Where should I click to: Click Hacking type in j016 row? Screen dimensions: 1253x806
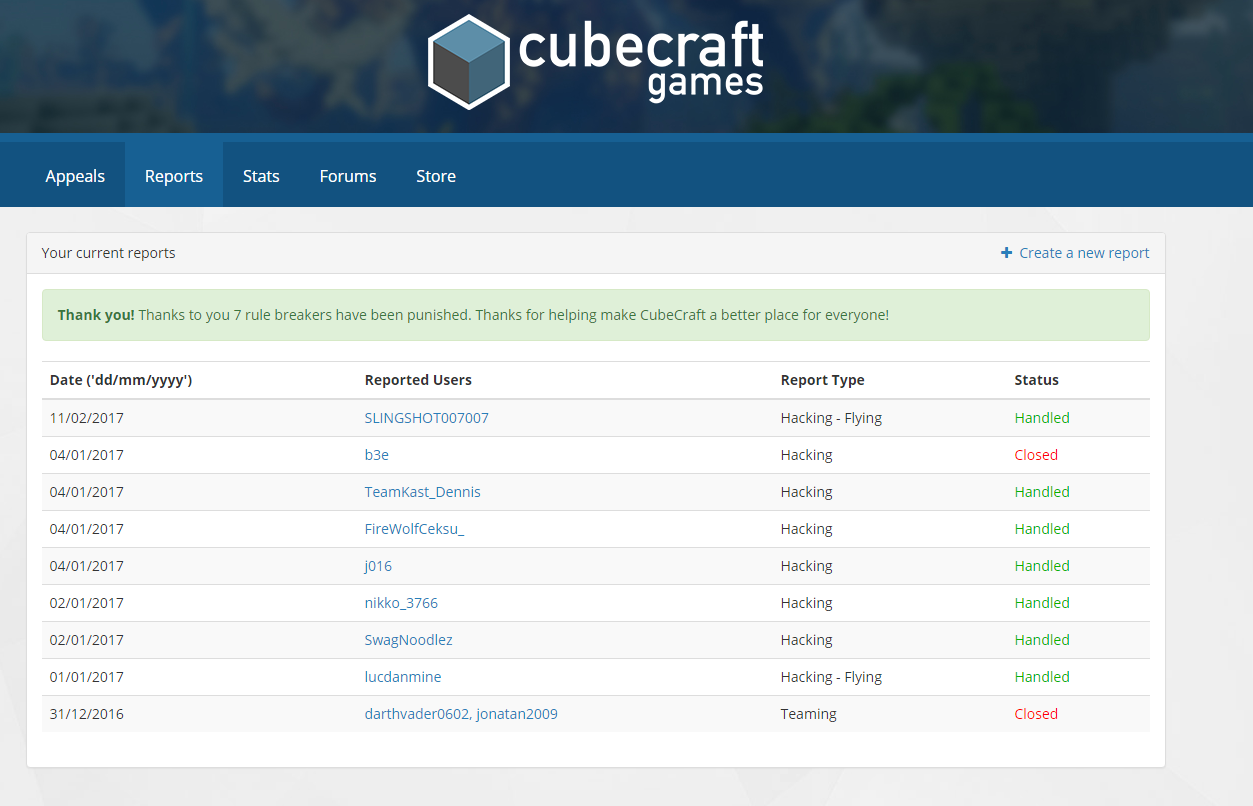click(x=807, y=566)
